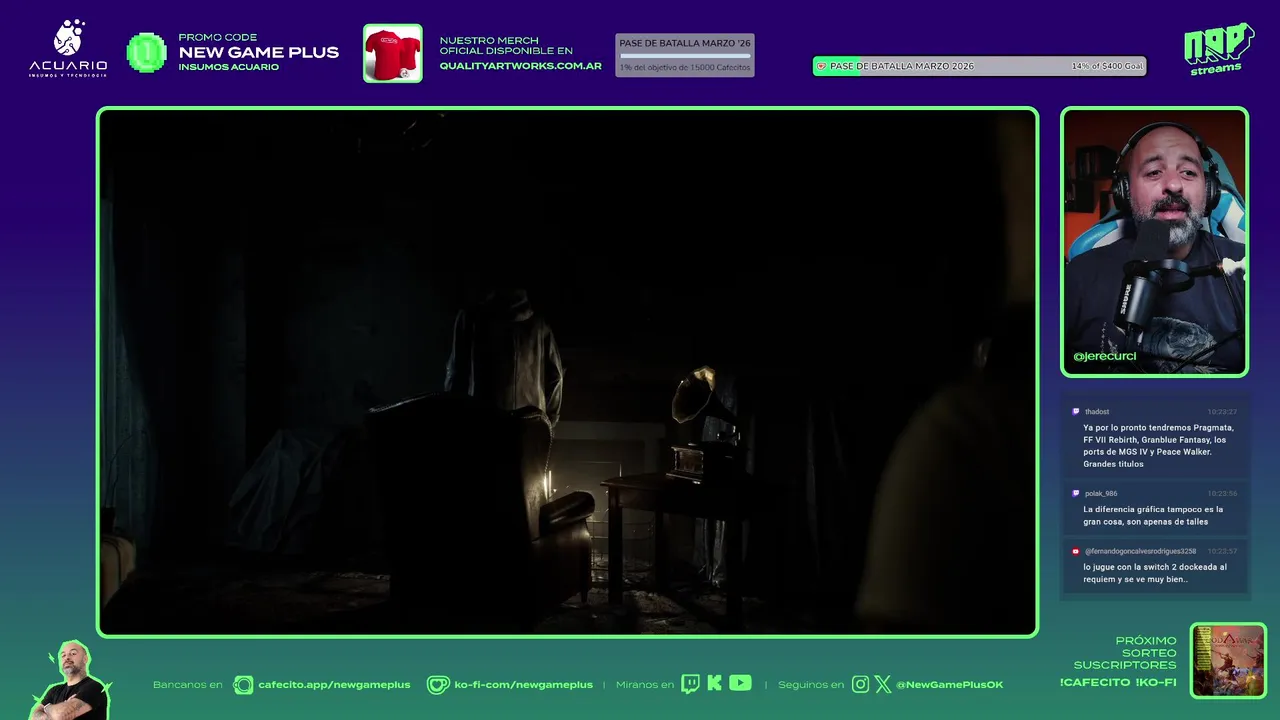The height and width of the screenshot is (720, 1280).
Task: Click the Twitch icon in the footer
Action: [x=690, y=684]
